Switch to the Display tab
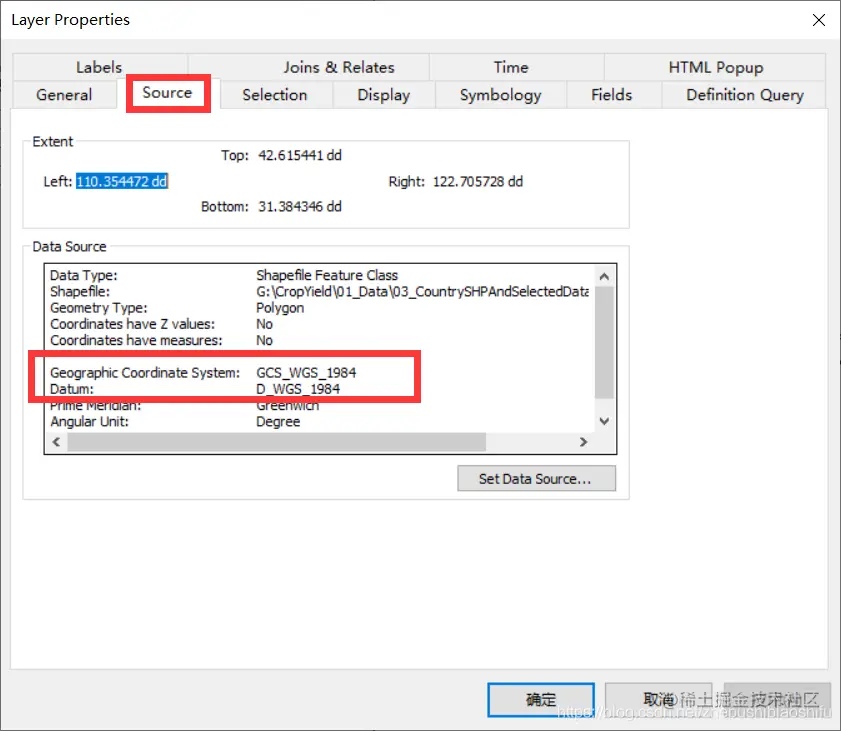This screenshot has width=841, height=731. (x=383, y=95)
